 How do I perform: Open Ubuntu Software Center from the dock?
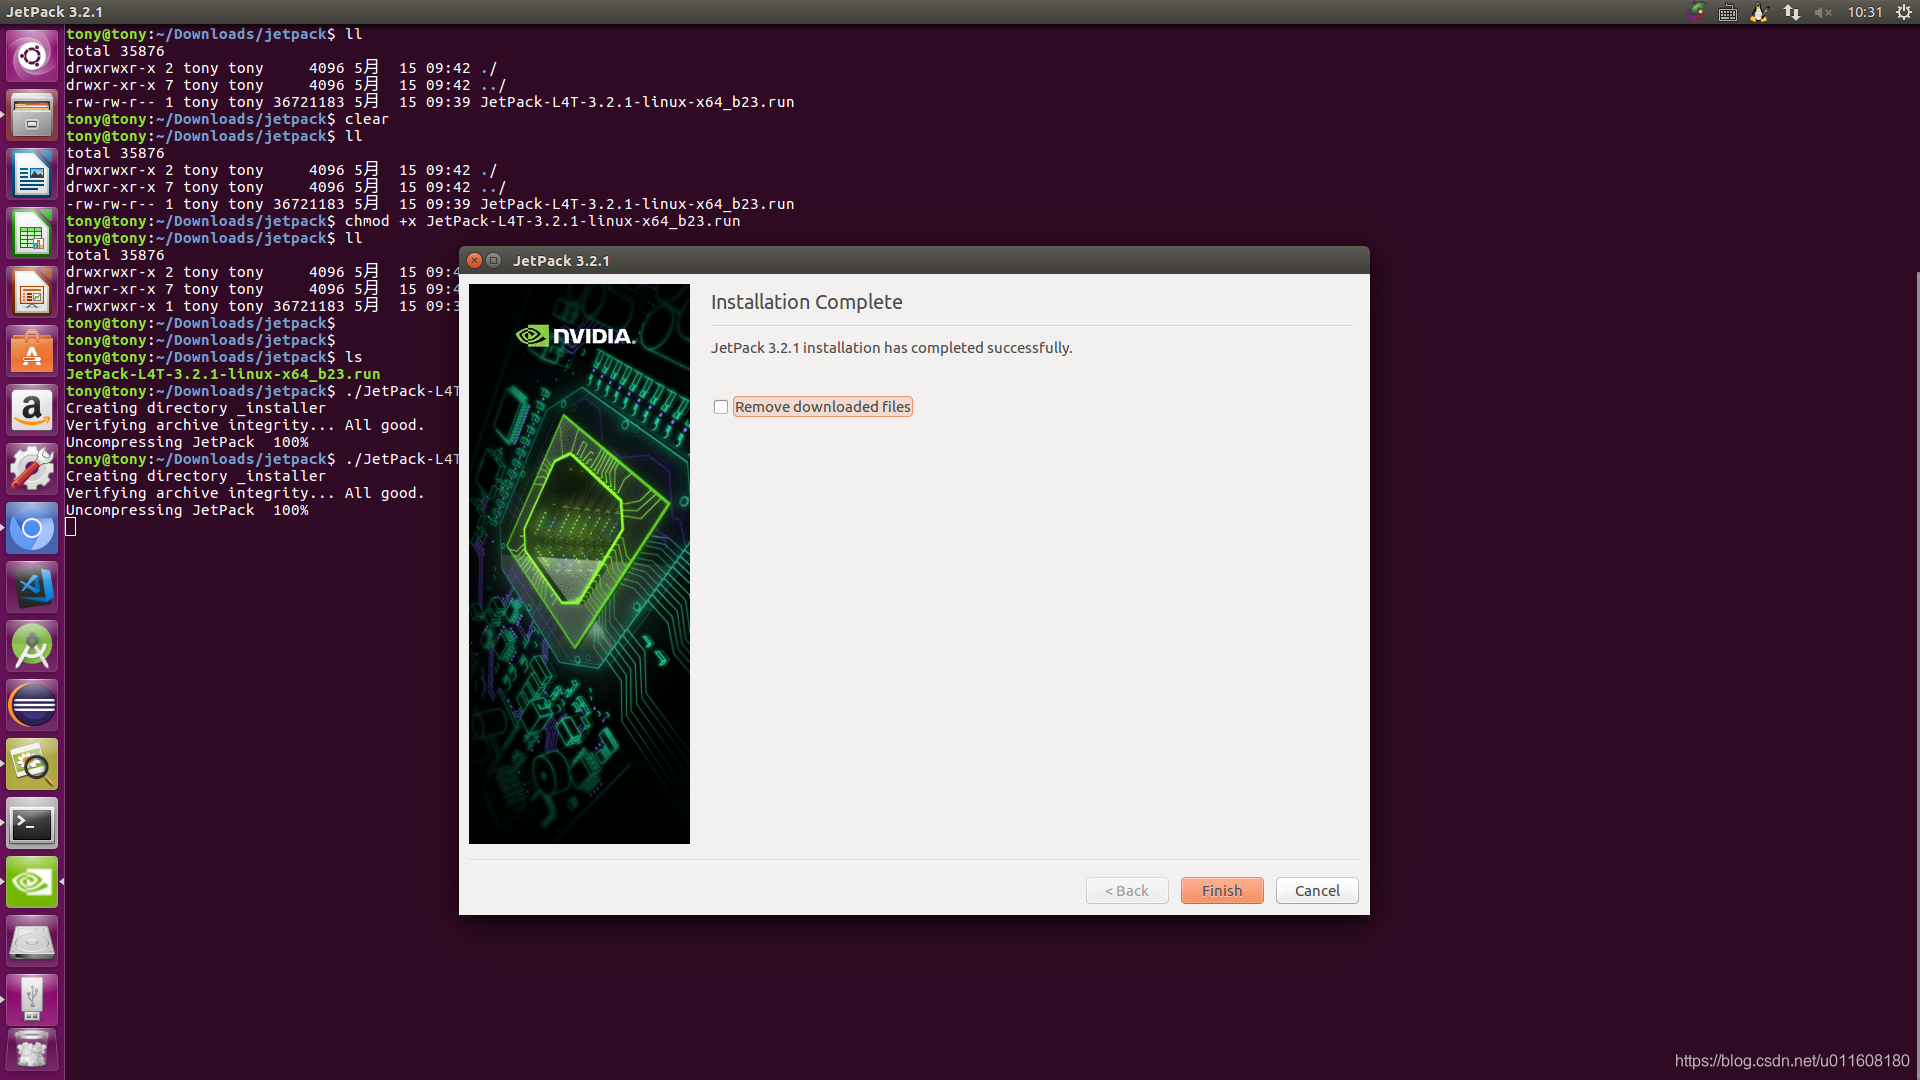click(x=32, y=351)
